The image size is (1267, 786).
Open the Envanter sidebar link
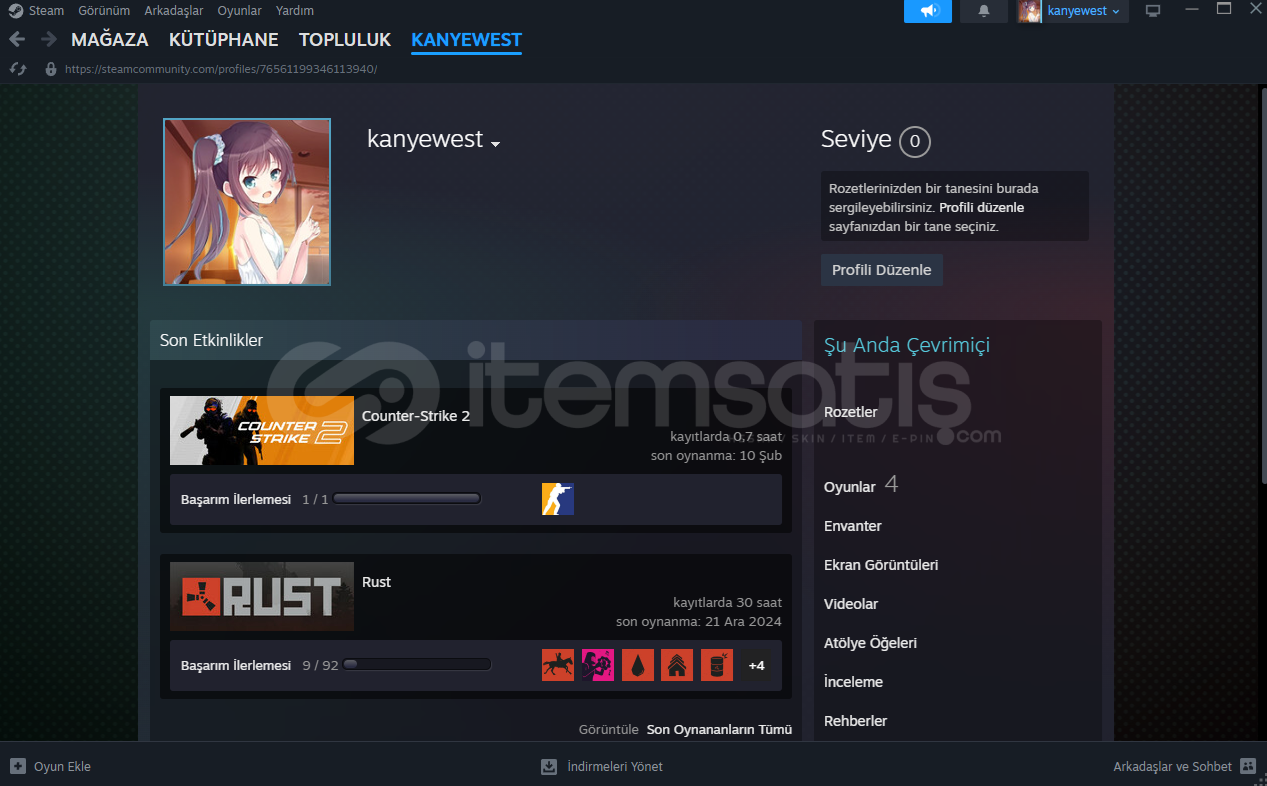tap(853, 526)
